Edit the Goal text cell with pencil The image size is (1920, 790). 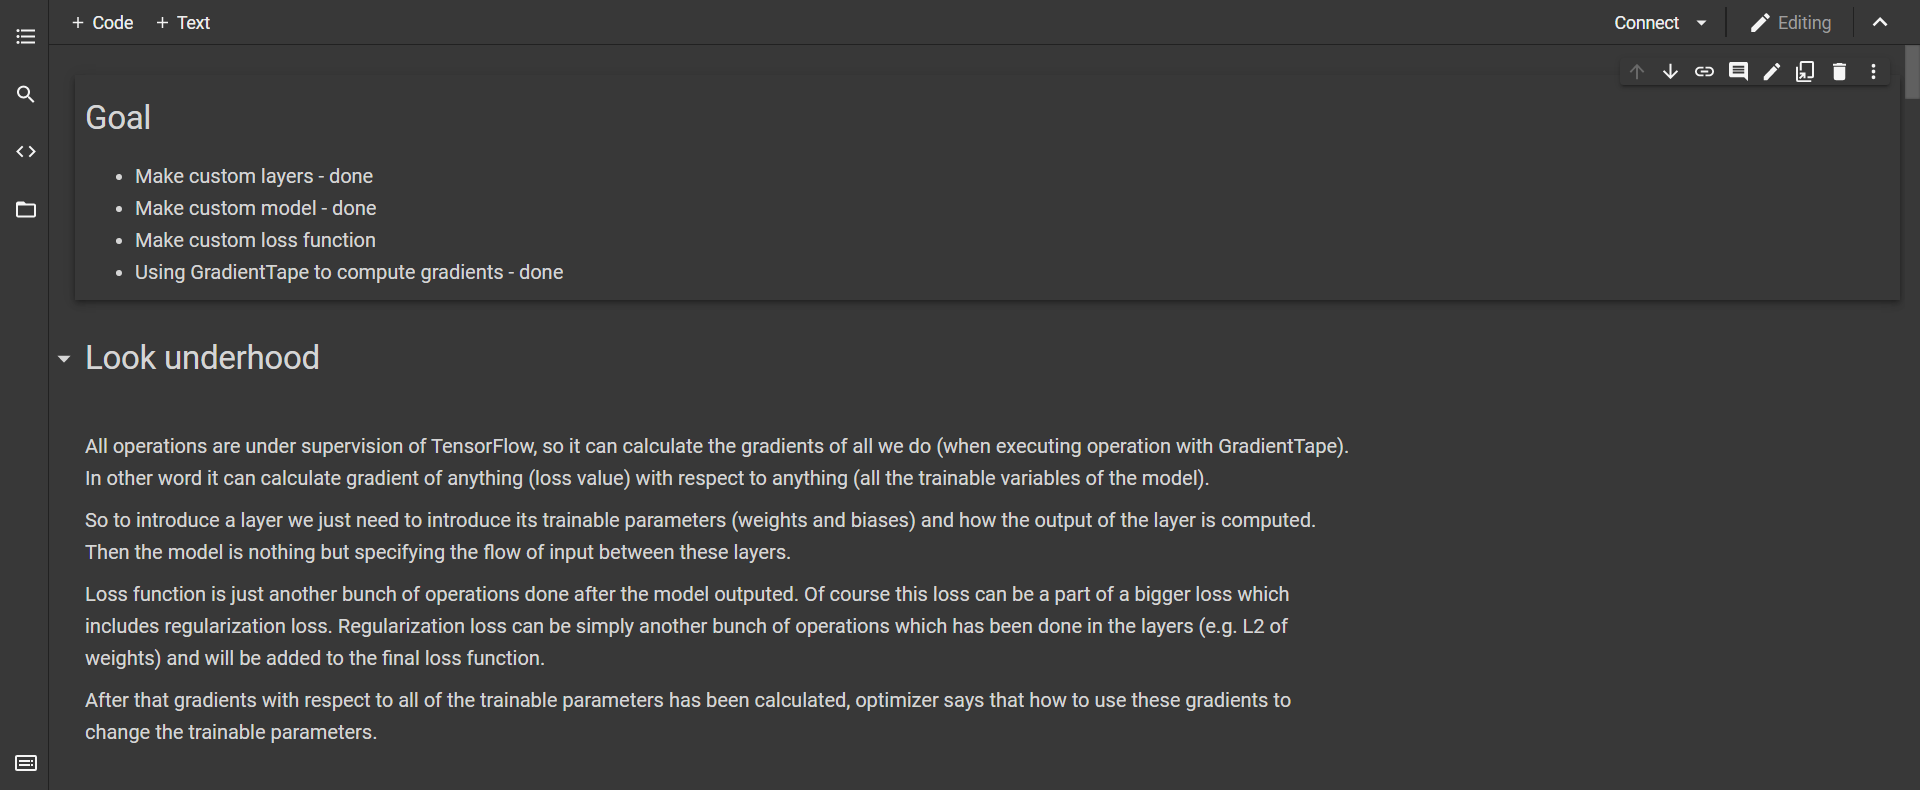tap(1772, 71)
